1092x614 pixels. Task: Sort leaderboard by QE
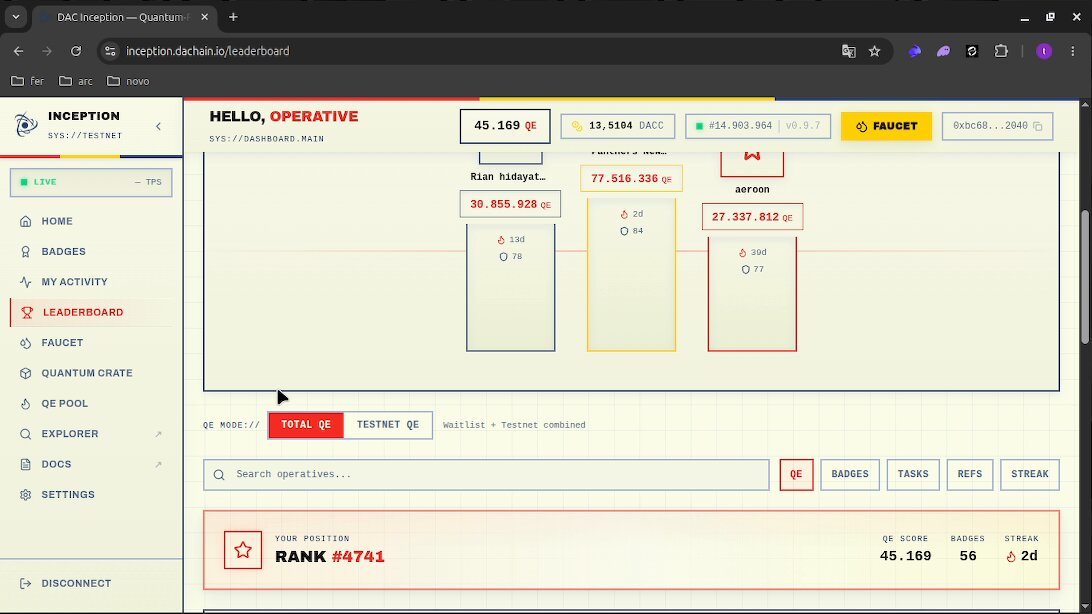(x=796, y=474)
